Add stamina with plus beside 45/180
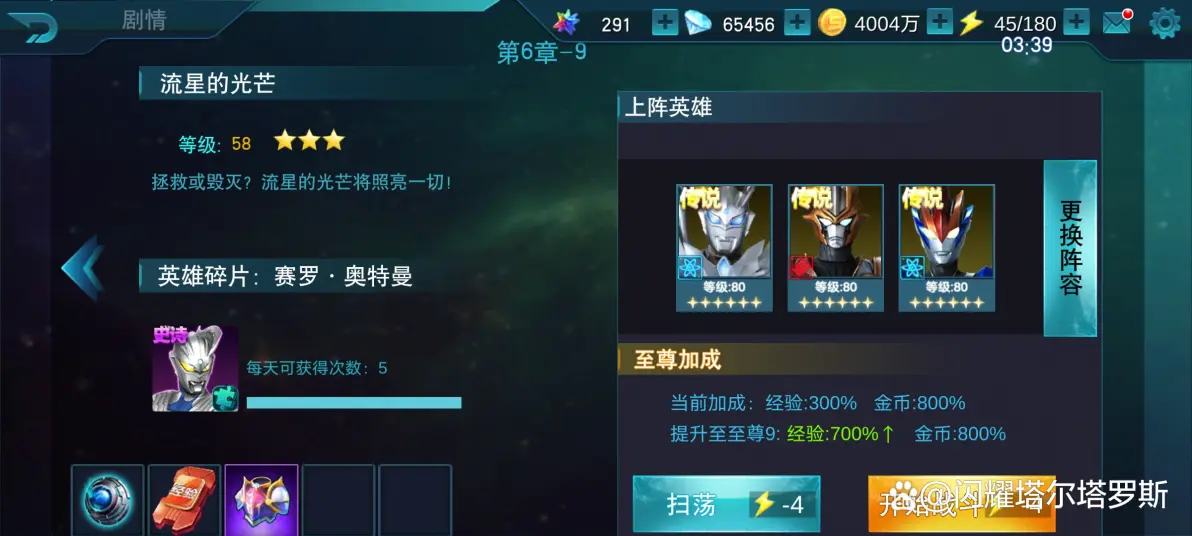The width and height of the screenshot is (1192, 536). [1076, 24]
